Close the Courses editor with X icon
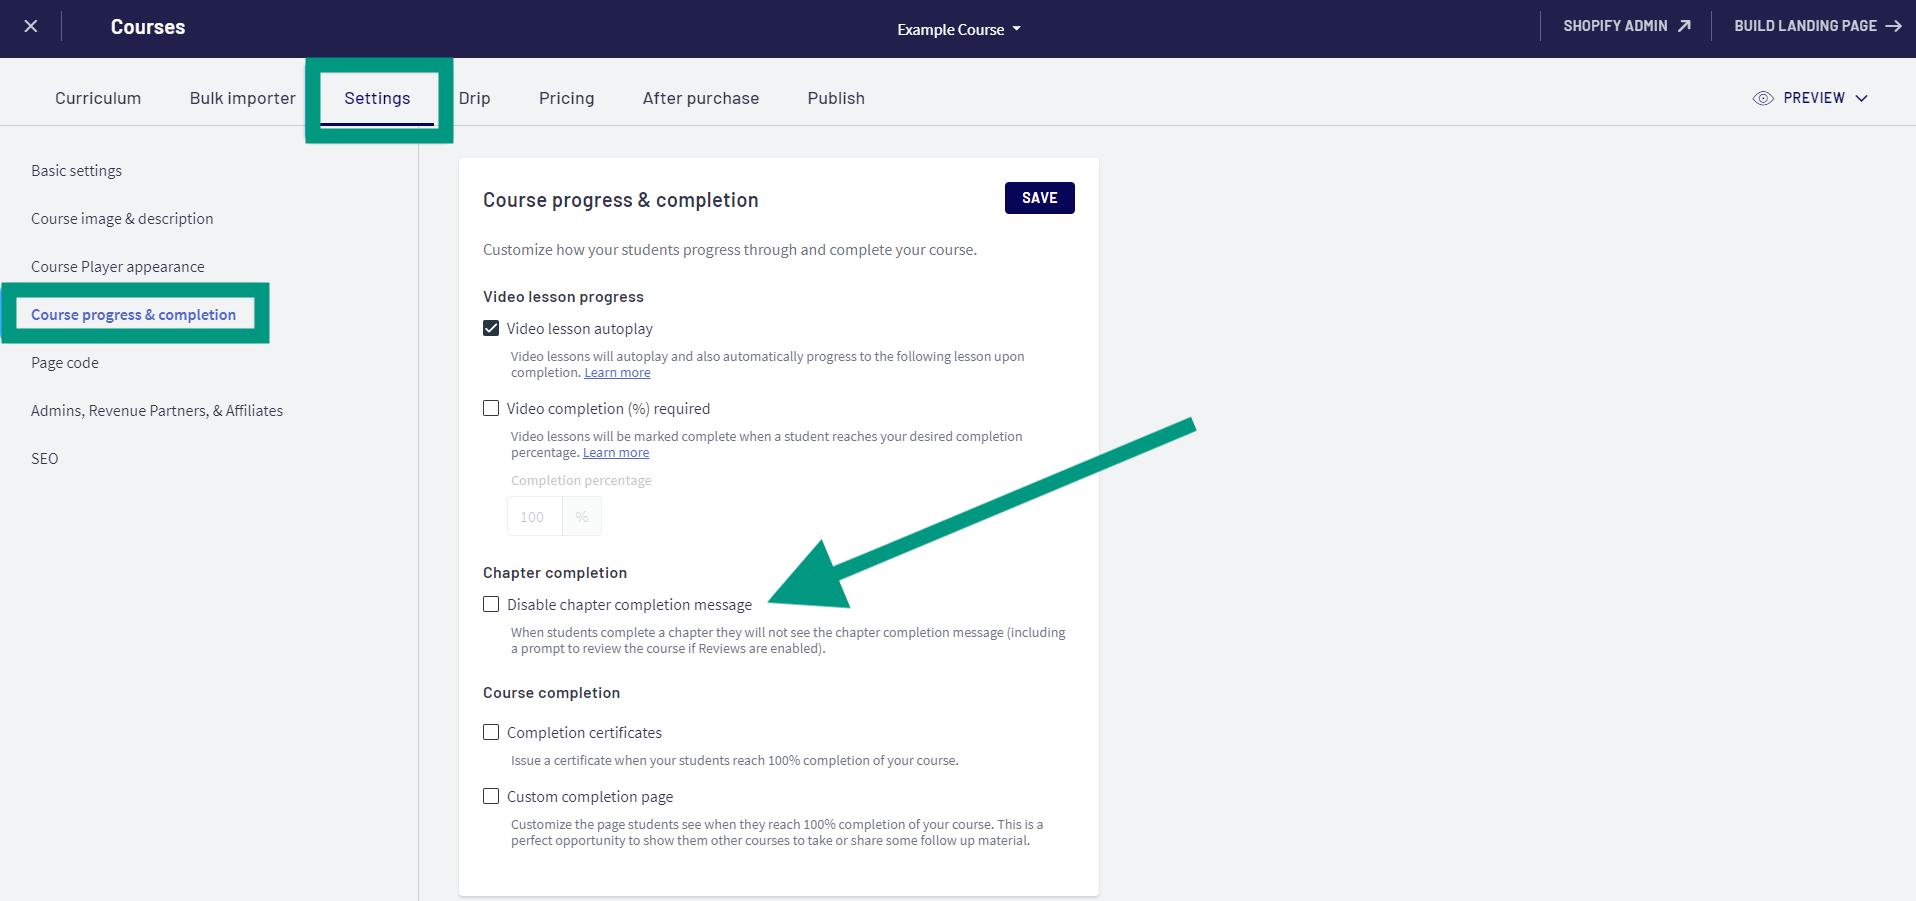Screen dimensions: 1916x901 (31, 27)
